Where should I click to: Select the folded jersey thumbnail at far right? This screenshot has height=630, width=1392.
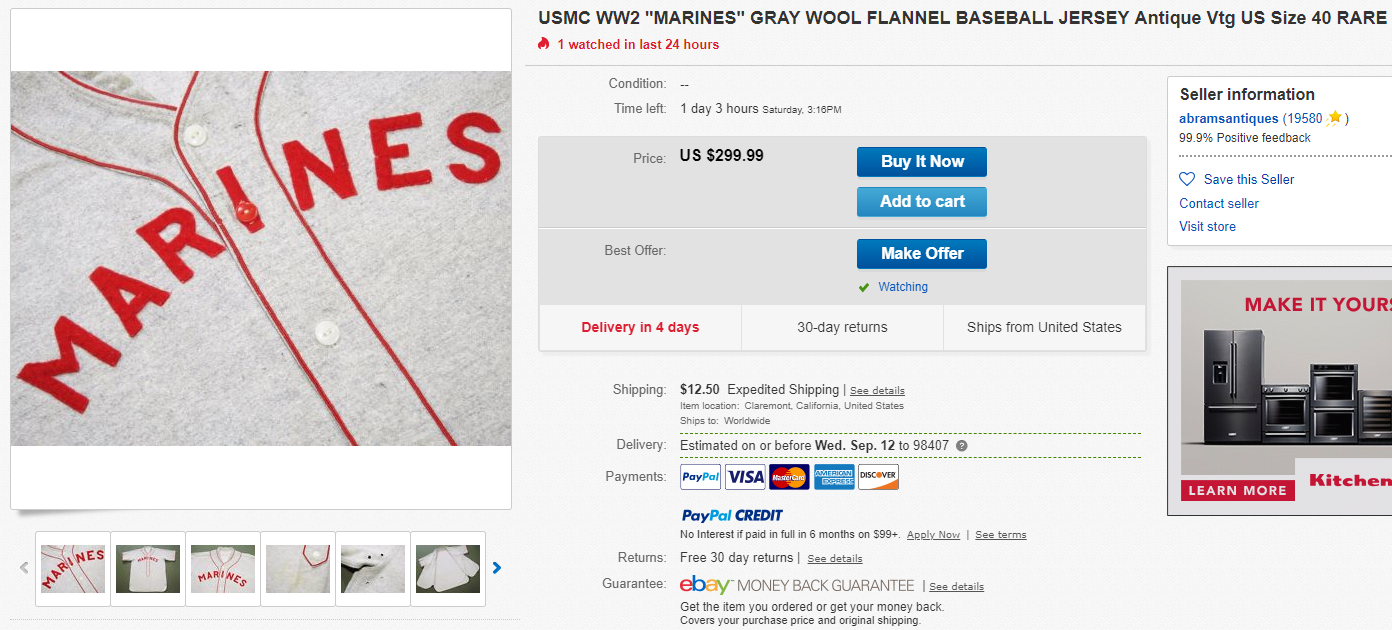pyautogui.click(x=448, y=568)
